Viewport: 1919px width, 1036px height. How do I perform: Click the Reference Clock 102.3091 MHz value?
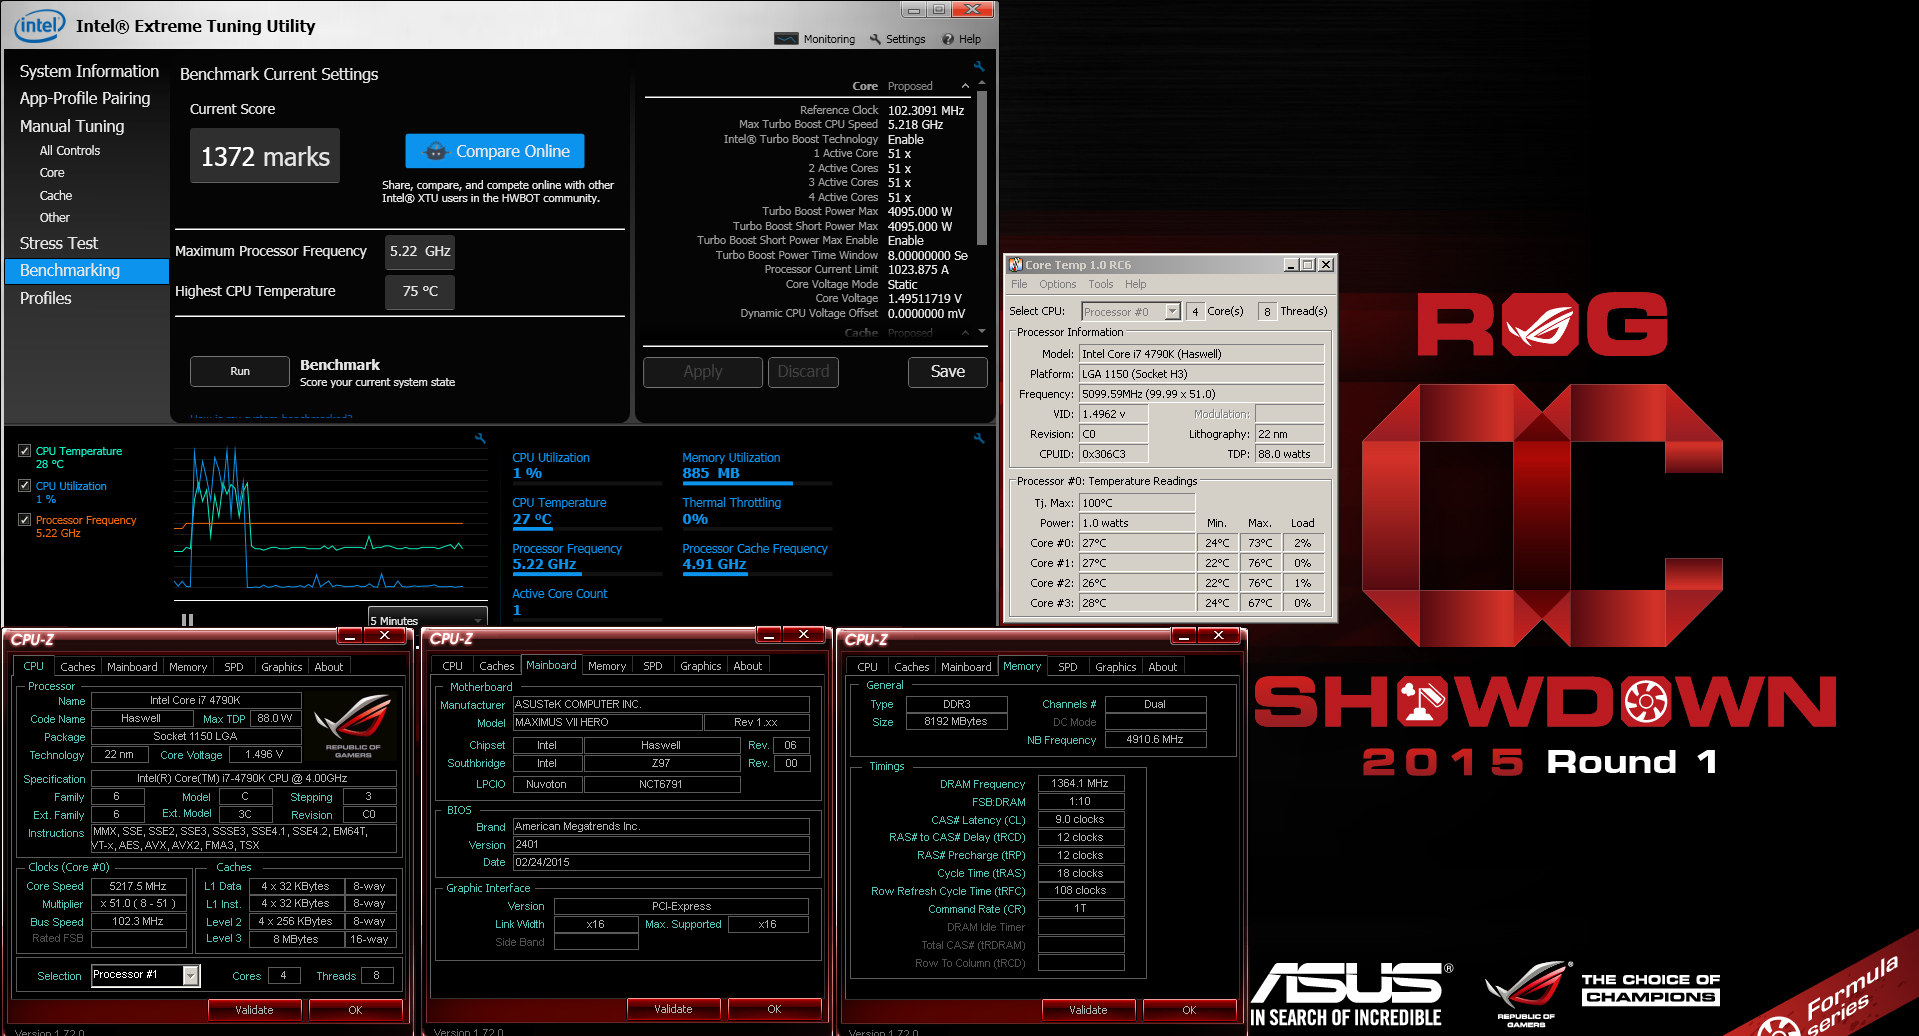coord(926,111)
